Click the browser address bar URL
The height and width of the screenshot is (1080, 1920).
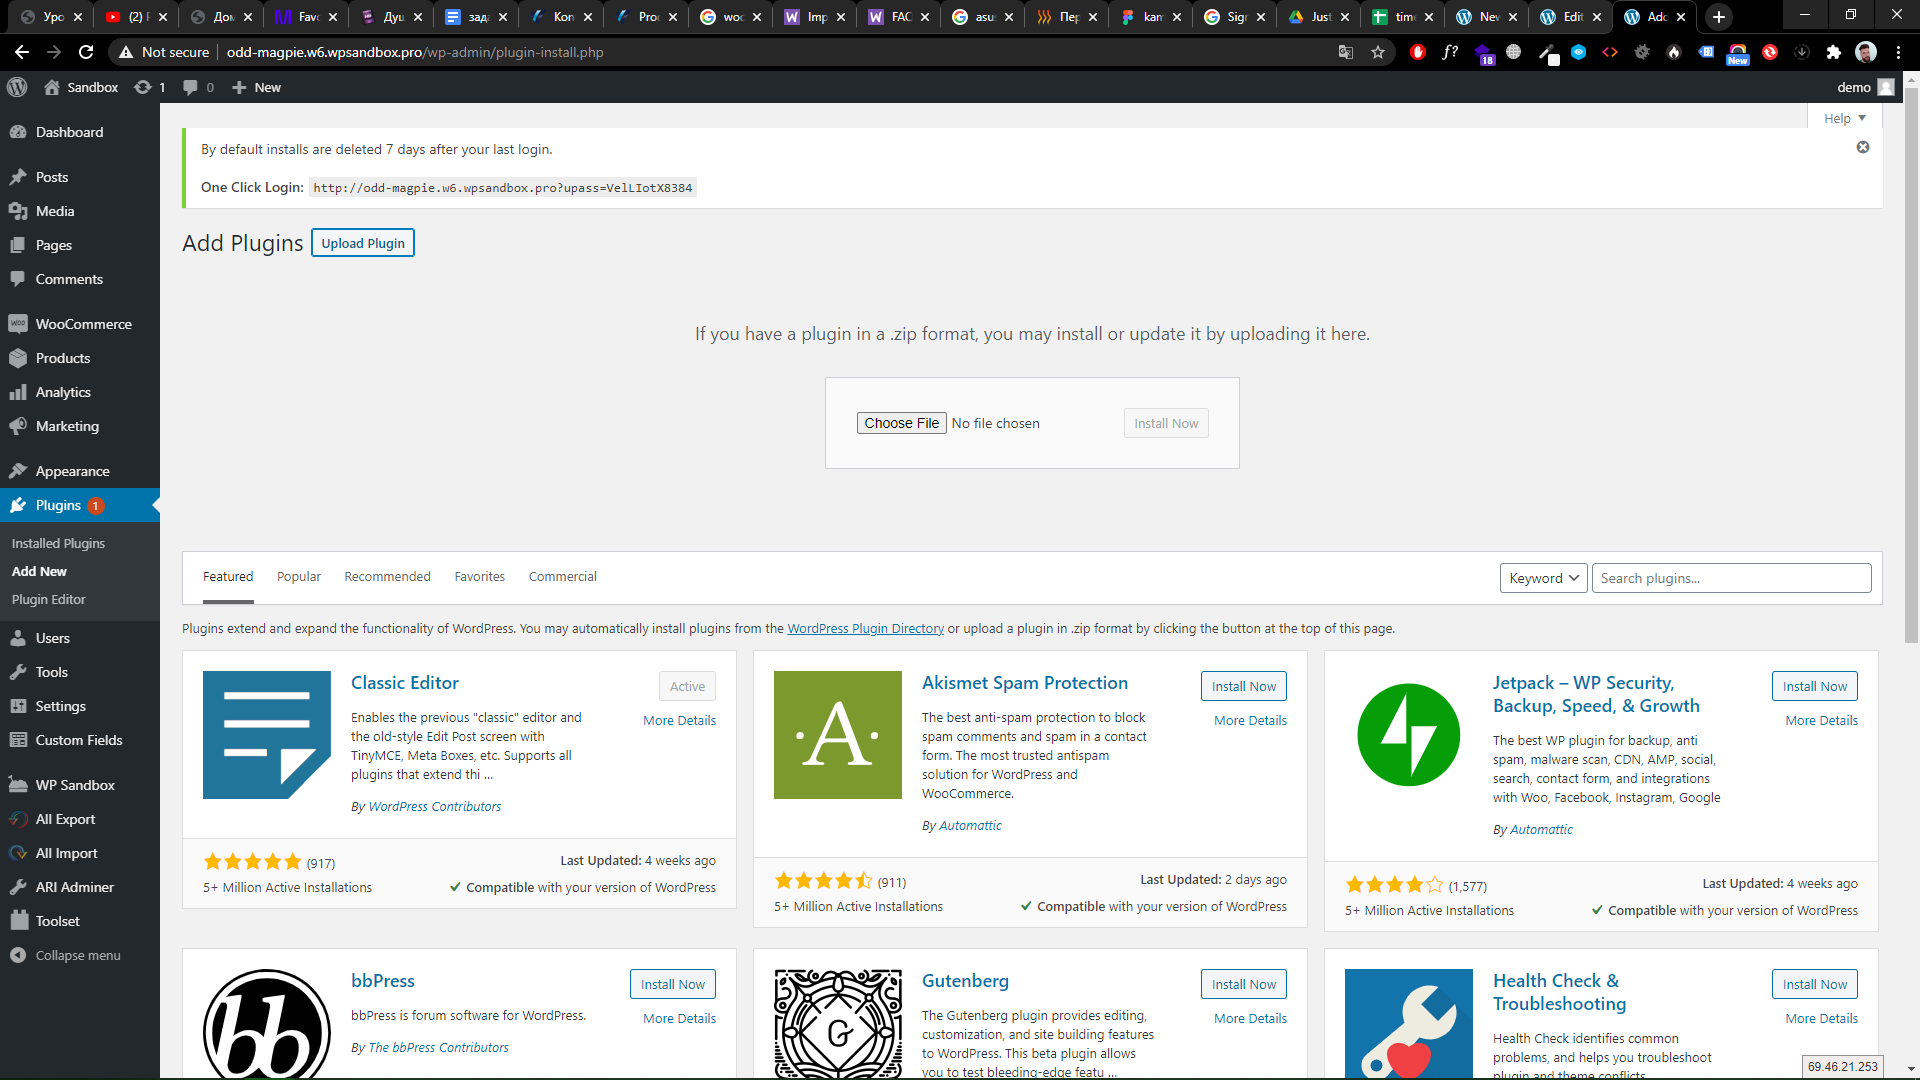click(x=414, y=52)
